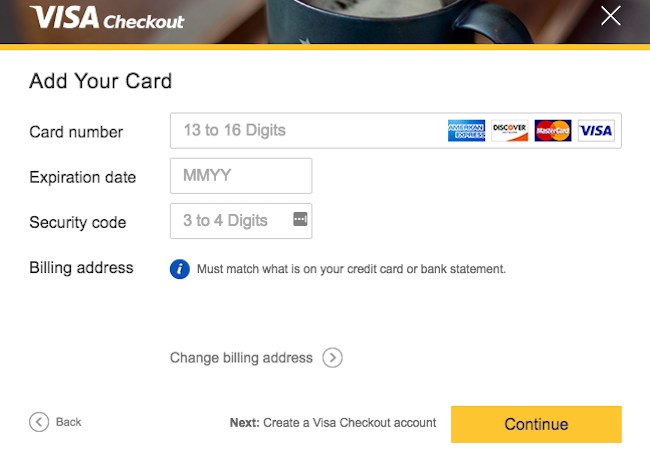Open the Change billing address link
The width and height of the screenshot is (650, 449).
click(241, 357)
